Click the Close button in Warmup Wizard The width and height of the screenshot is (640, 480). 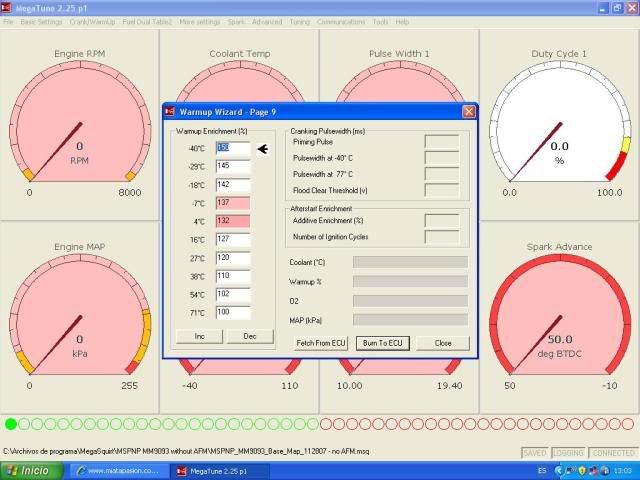[443, 343]
